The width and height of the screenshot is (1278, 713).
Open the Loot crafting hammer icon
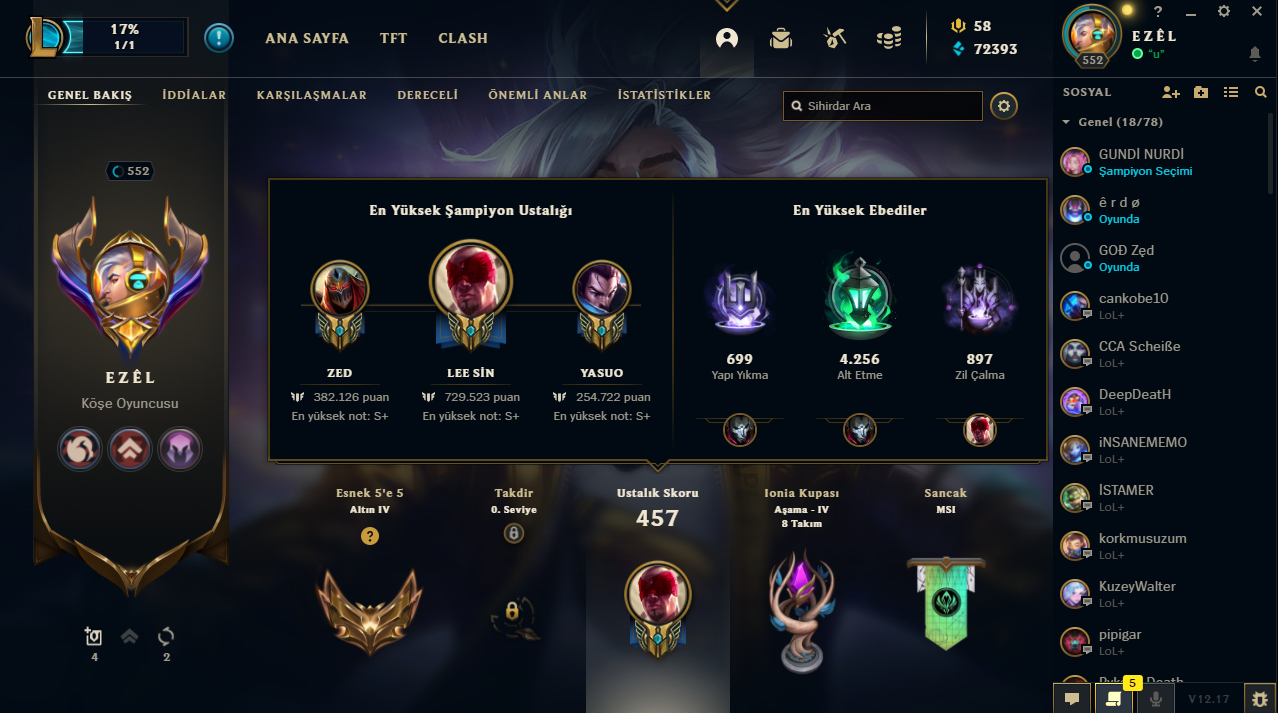coord(835,38)
